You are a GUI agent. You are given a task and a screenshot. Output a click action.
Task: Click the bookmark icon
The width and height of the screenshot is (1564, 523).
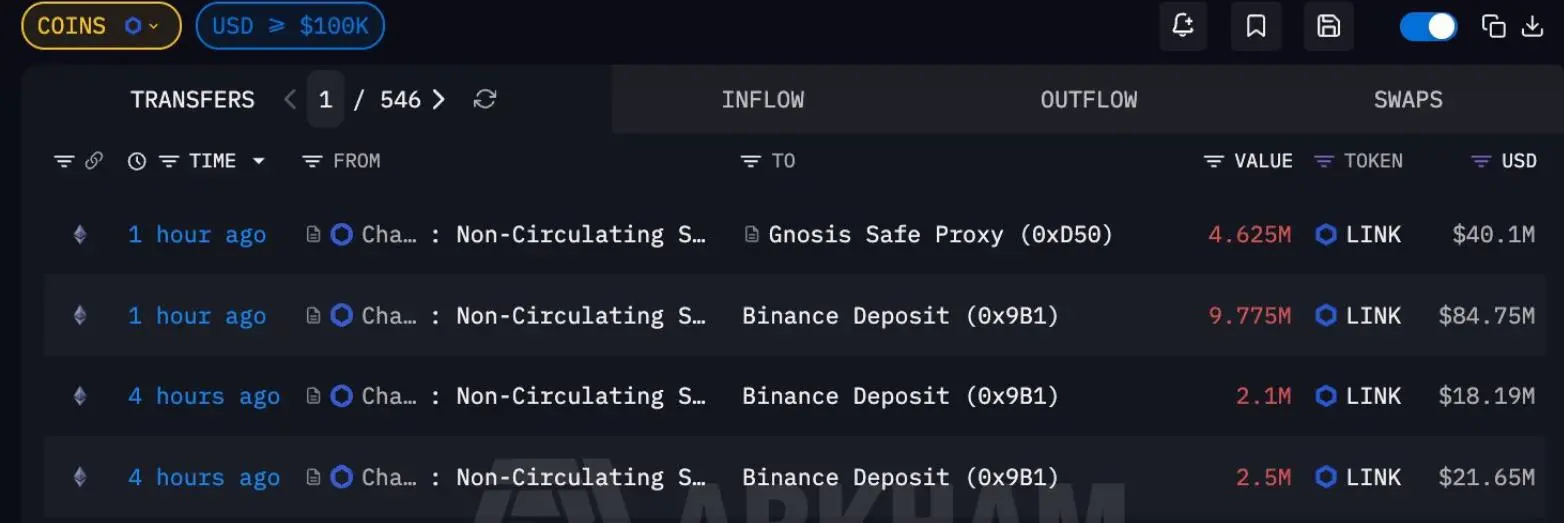(x=1256, y=27)
